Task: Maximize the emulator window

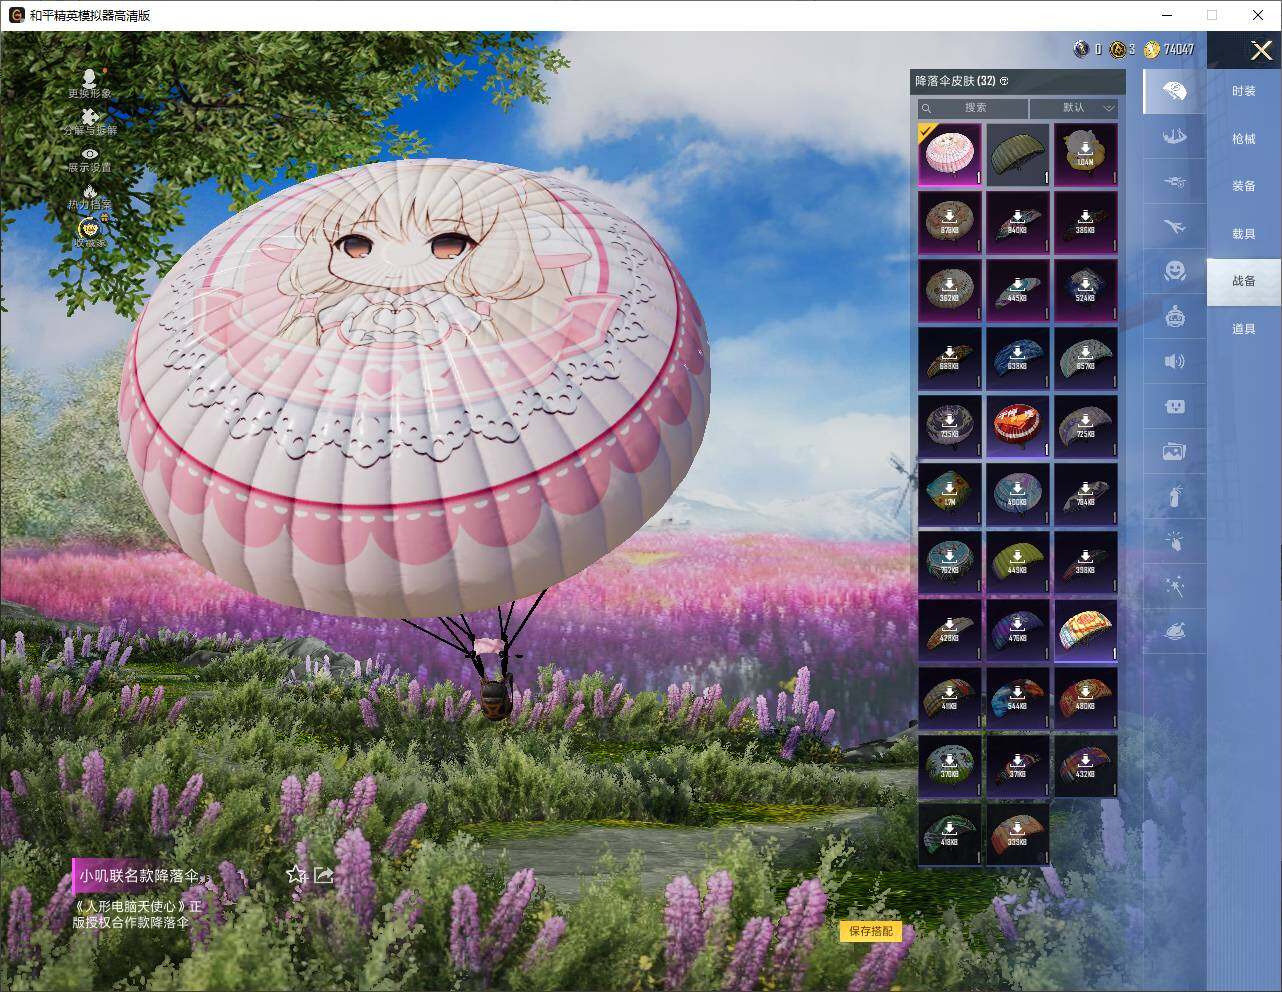Action: (x=1212, y=15)
